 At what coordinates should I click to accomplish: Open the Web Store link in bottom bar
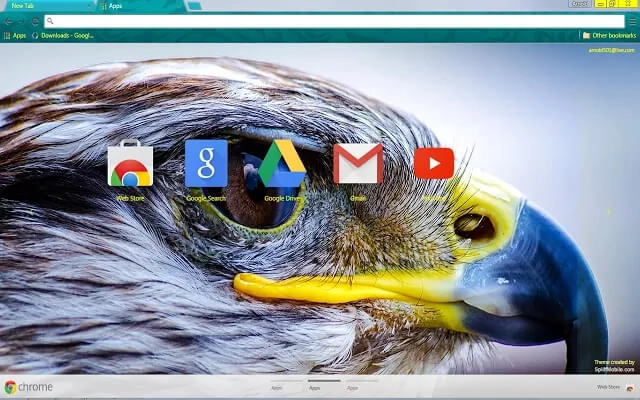click(616, 387)
